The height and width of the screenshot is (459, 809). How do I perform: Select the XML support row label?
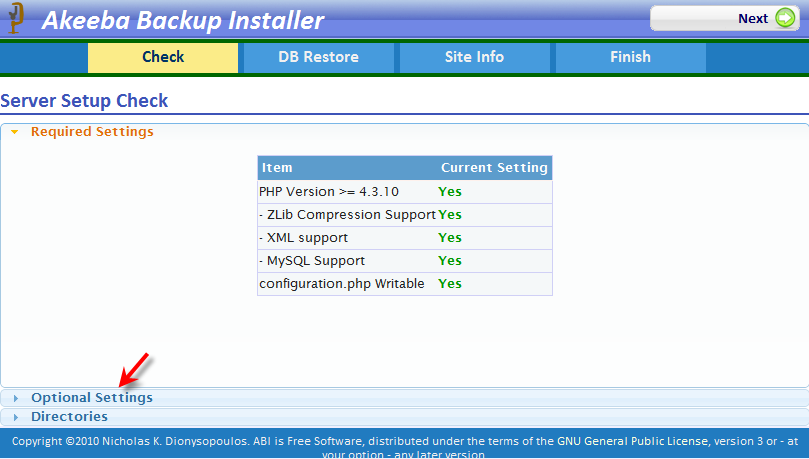pyautogui.click(x=303, y=238)
